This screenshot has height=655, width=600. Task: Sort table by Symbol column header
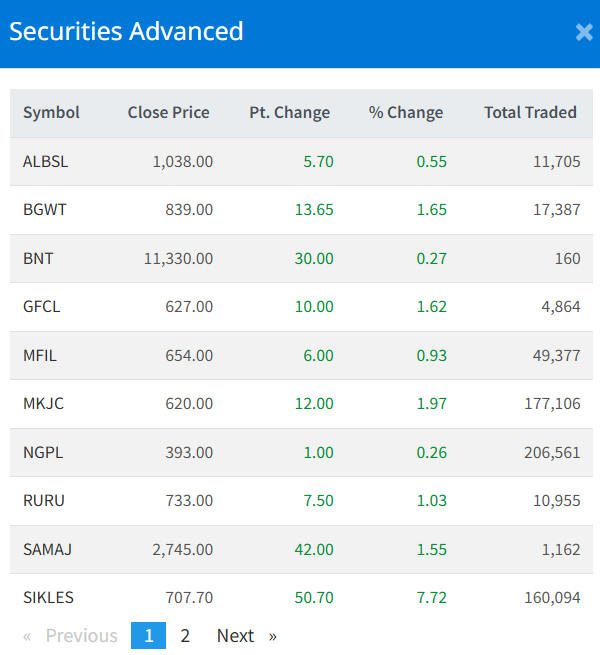tap(51, 112)
